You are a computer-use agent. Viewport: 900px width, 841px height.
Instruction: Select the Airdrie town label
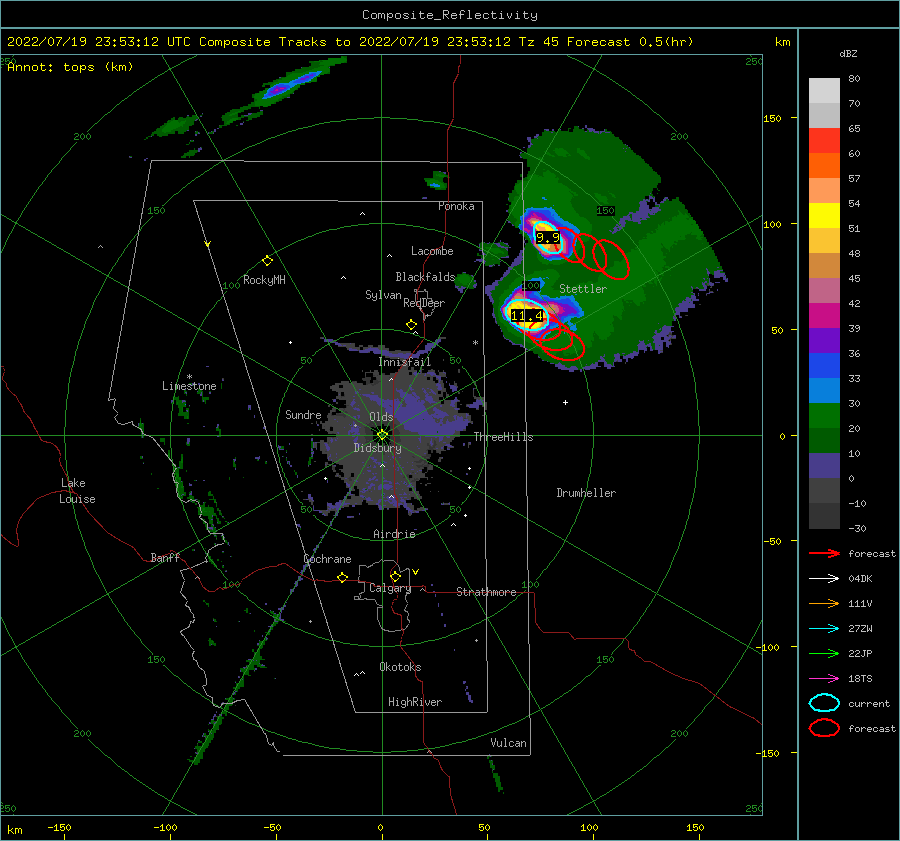(394, 534)
